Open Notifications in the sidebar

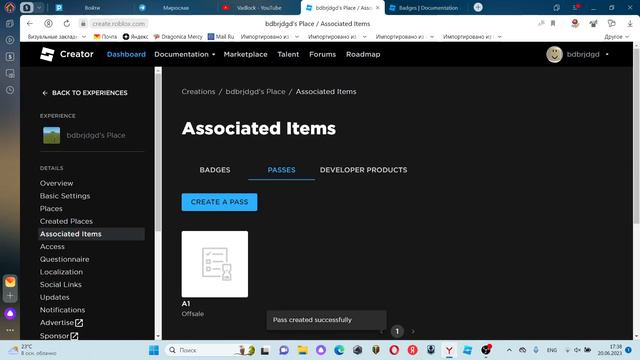62,310
